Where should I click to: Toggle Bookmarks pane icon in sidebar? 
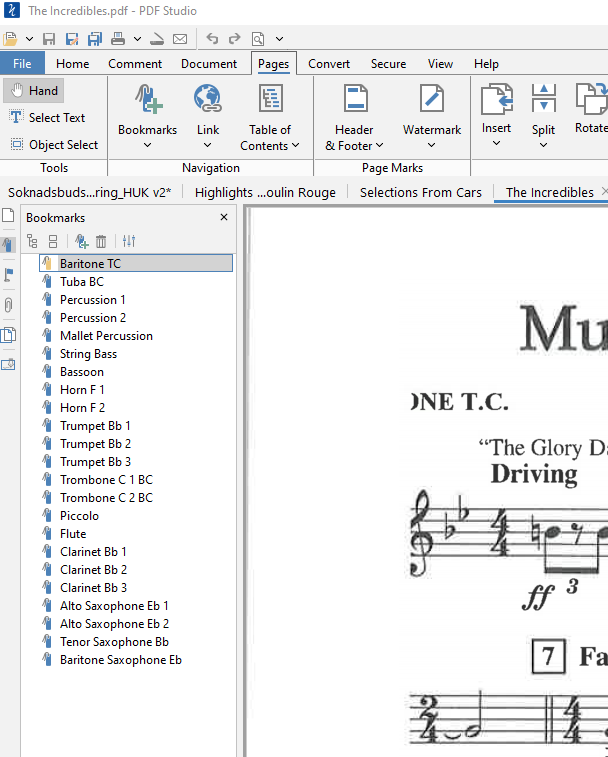[x=8, y=245]
